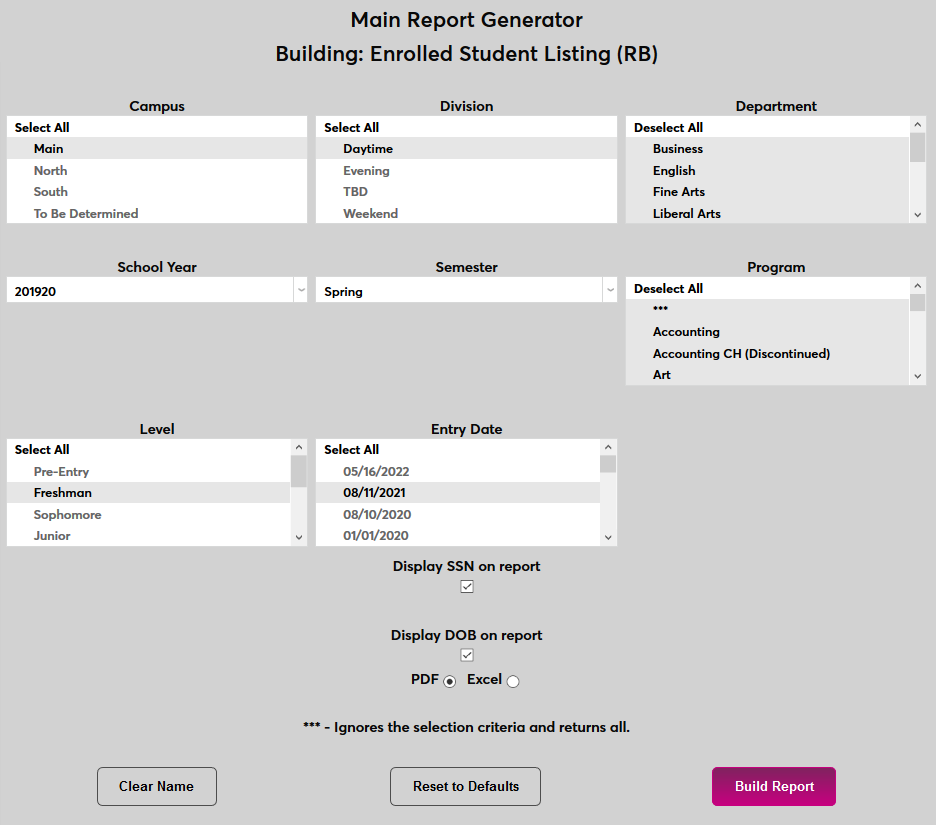
Task: Select the Excel output format
Action: [513, 680]
